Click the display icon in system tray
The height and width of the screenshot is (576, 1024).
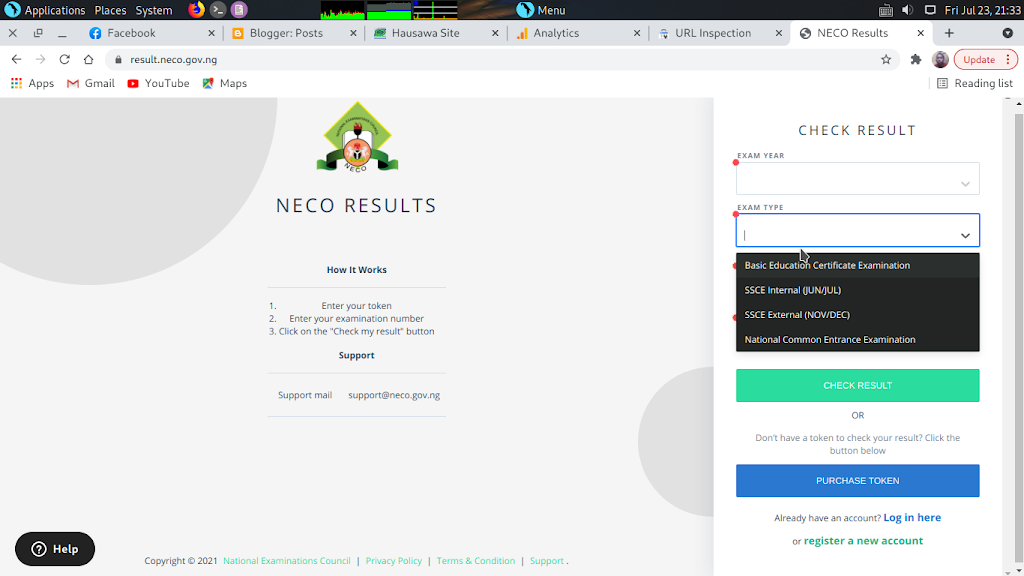pos(930,10)
